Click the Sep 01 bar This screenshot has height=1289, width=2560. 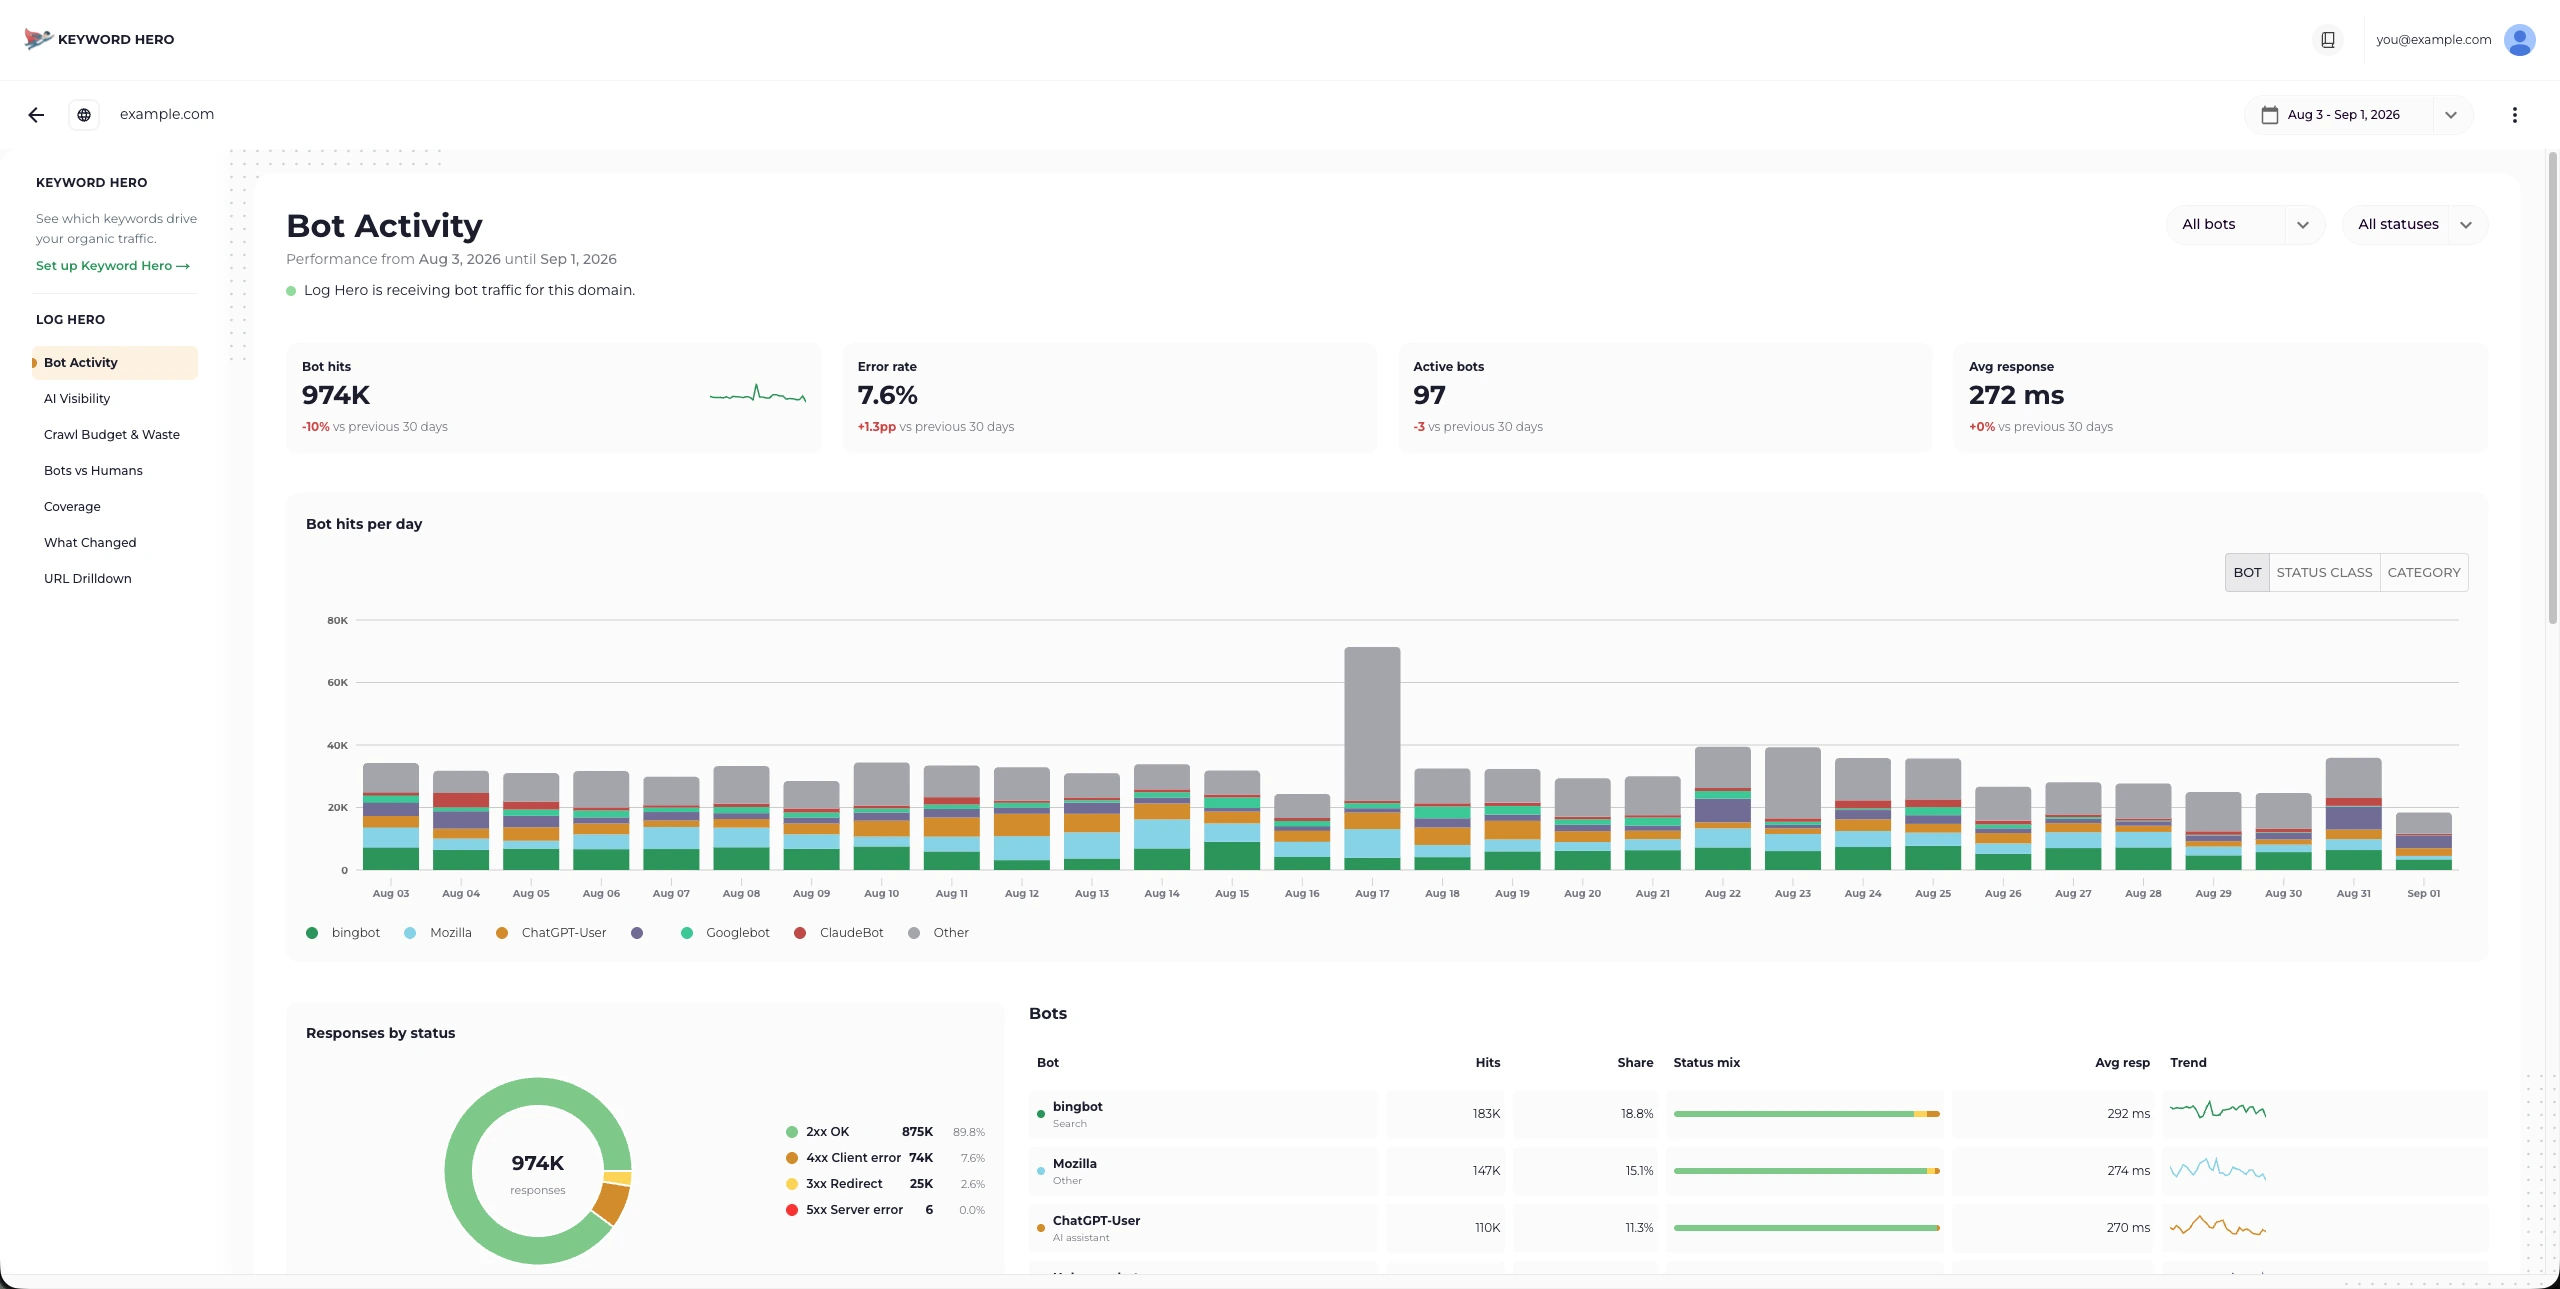click(2423, 841)
